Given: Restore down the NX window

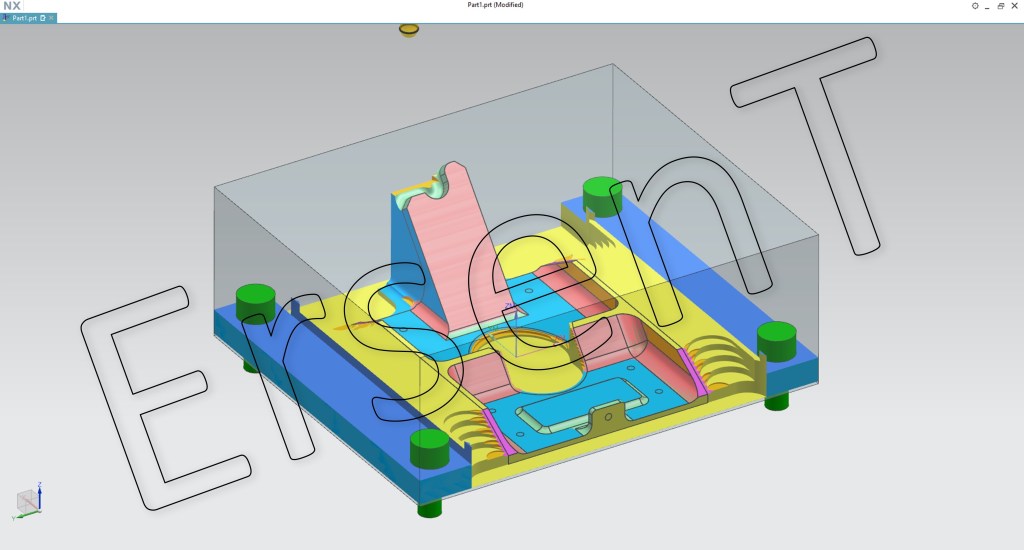Looking at the screenshot, I should click(x=1001, y=6).
